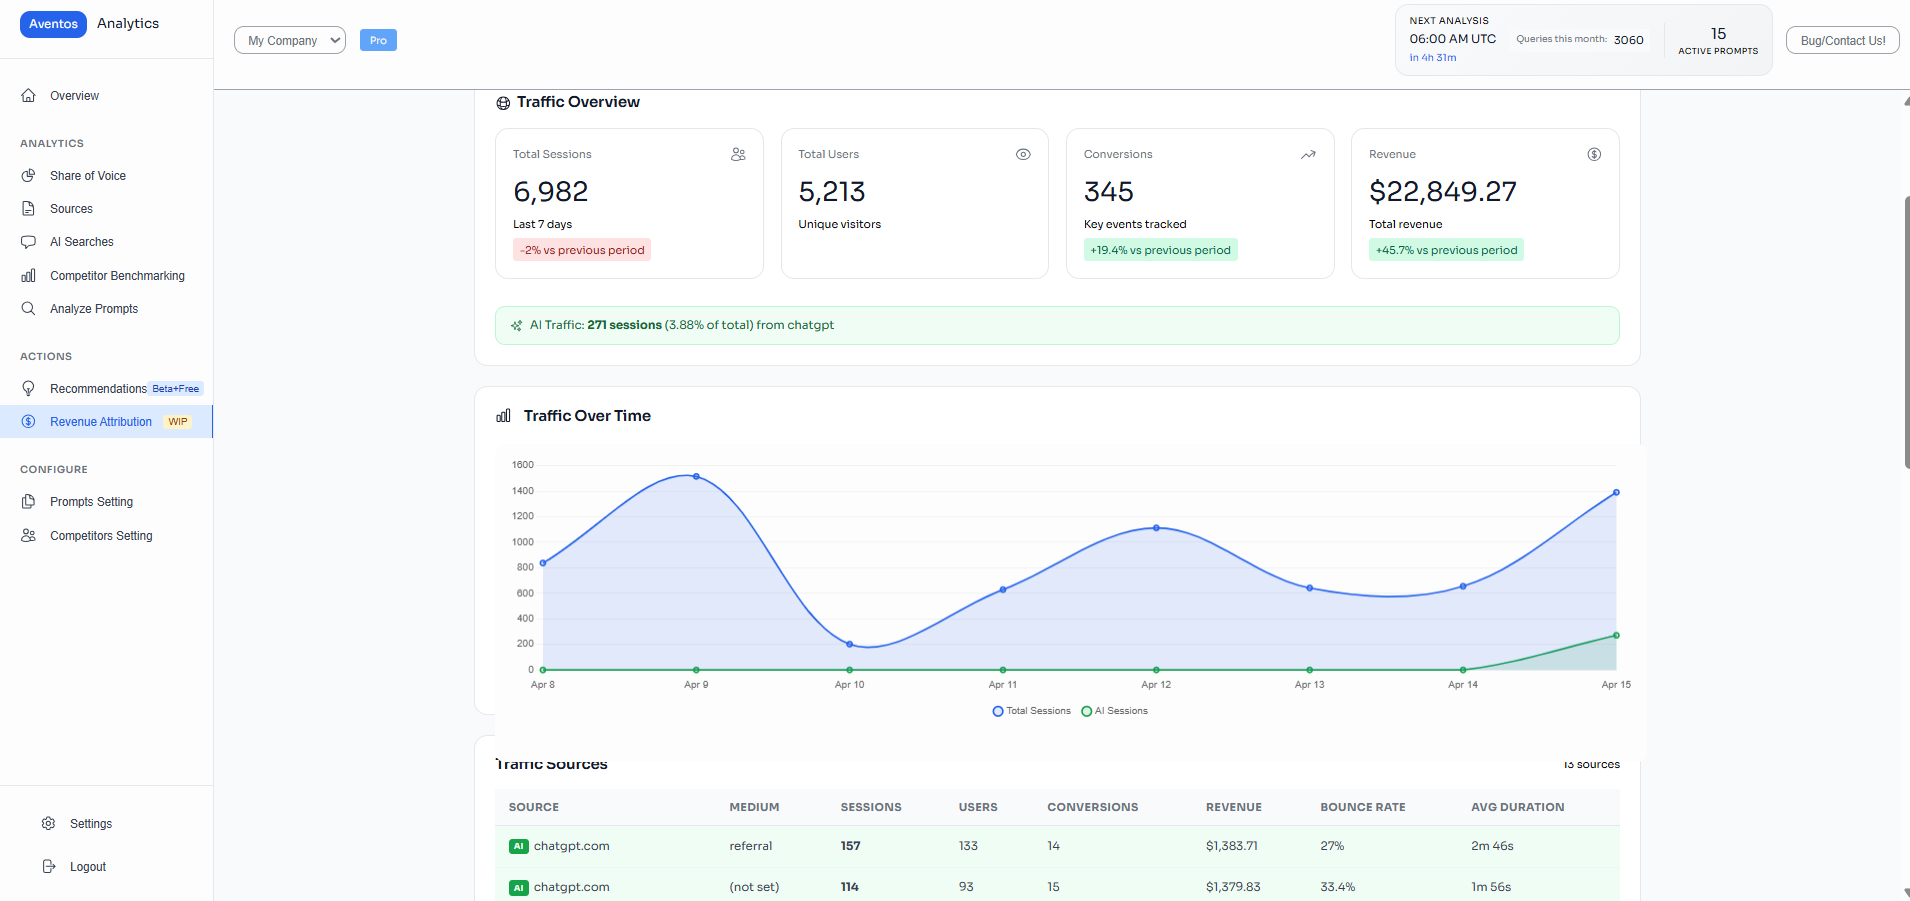The height and width of the screenshot is (901, 1910).
Task: Click the dollar icon on the Revenue card
Action: tap(1594, 154)
